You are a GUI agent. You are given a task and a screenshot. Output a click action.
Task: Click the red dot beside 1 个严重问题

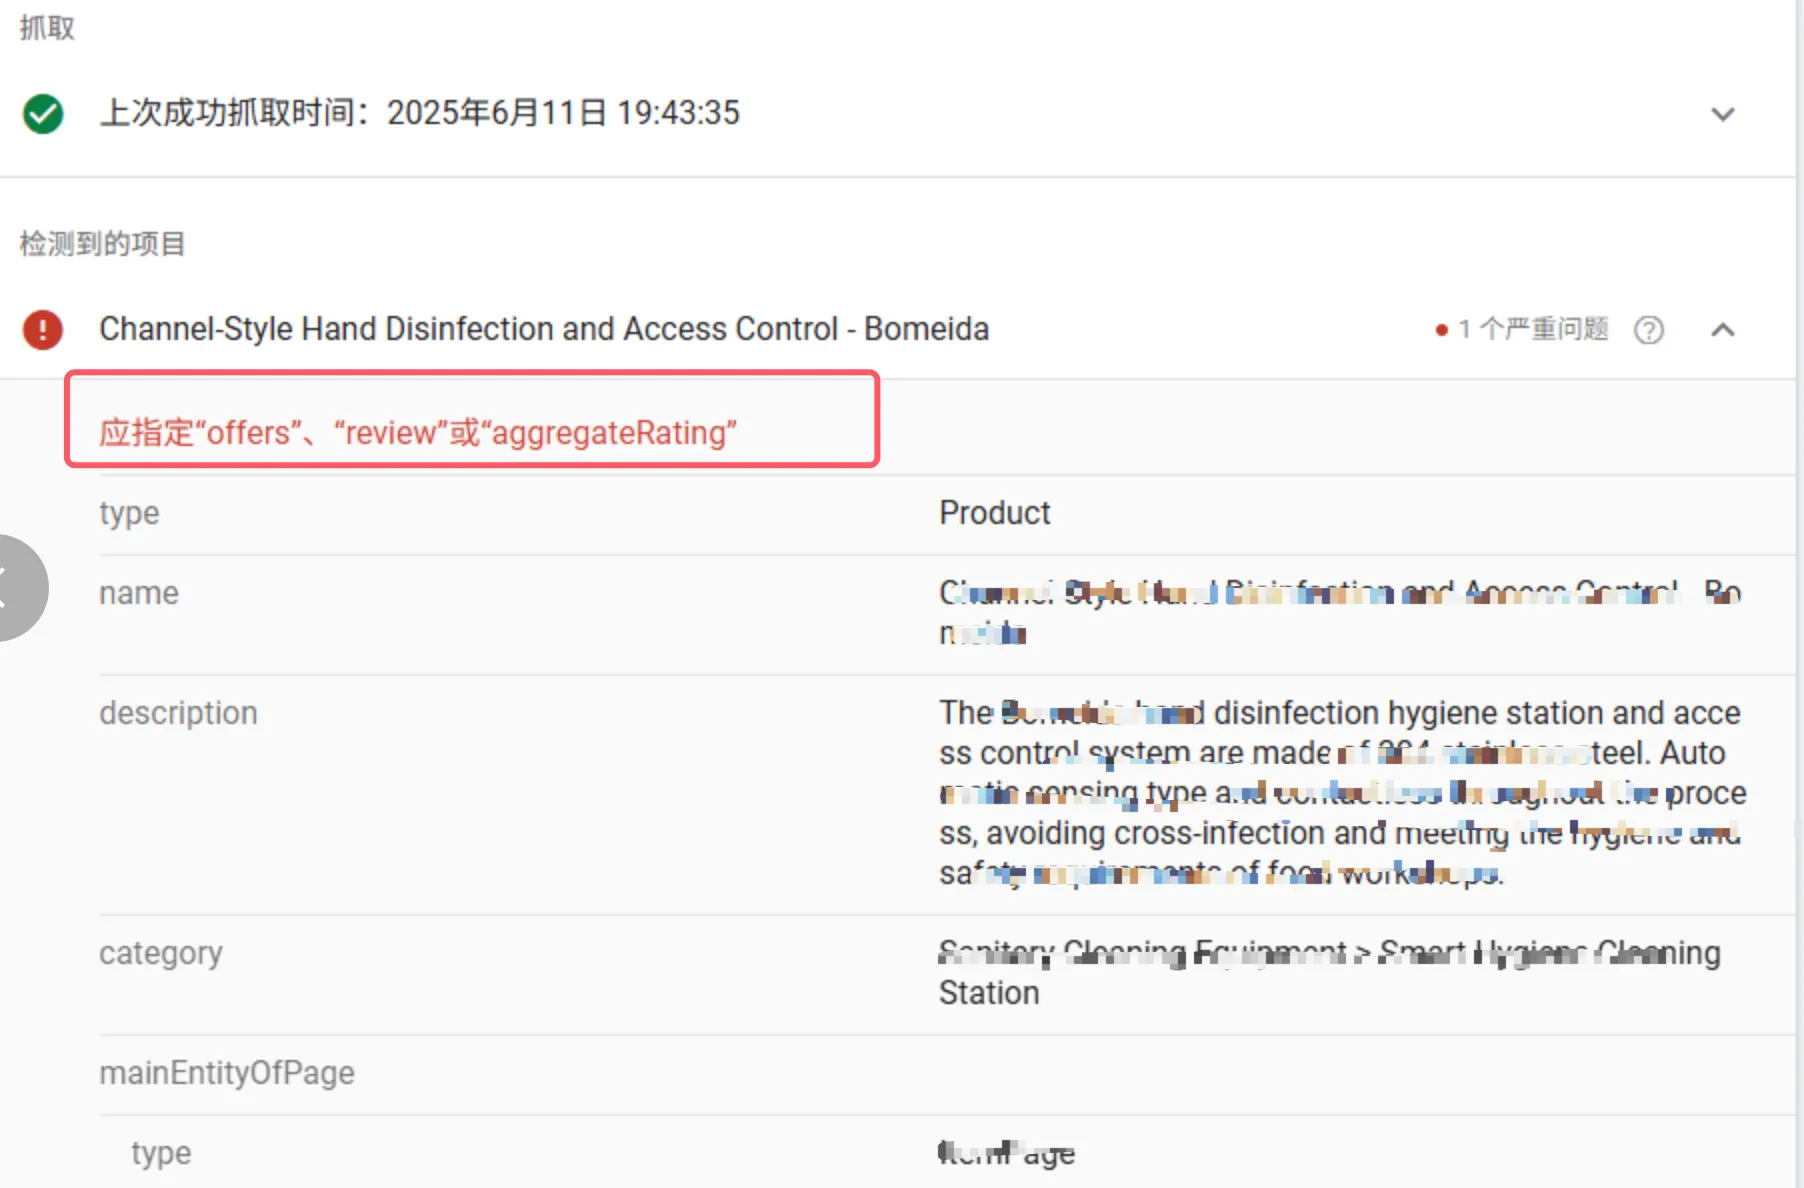pyautogui.click(x=1441, y=330)
